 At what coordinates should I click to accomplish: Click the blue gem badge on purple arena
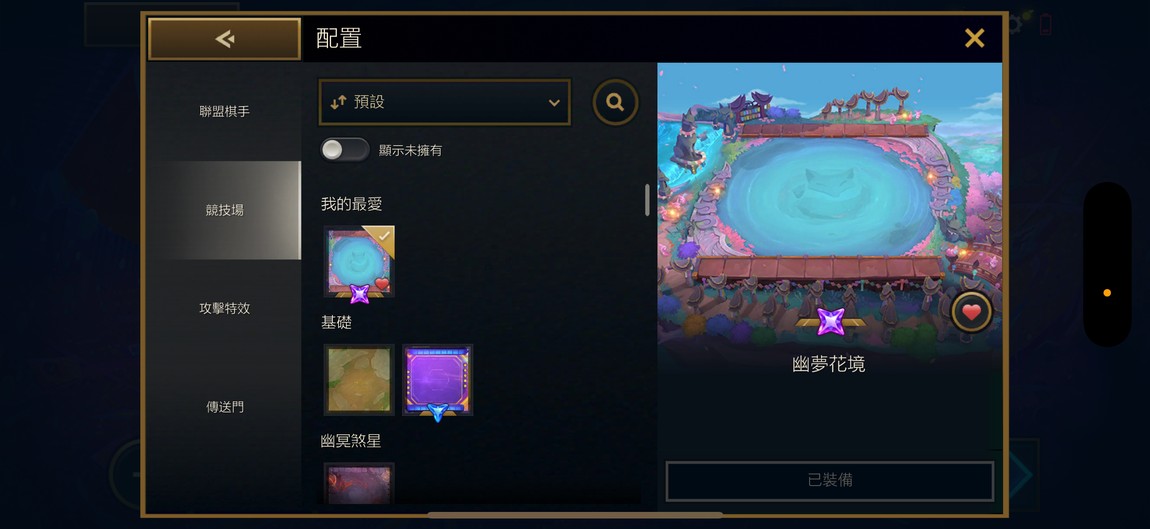click(x=437, y=413)
